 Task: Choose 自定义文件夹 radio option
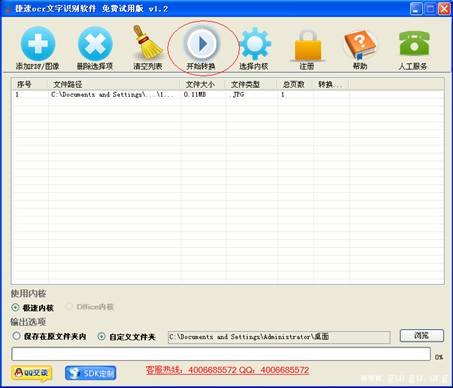point(101,336)
